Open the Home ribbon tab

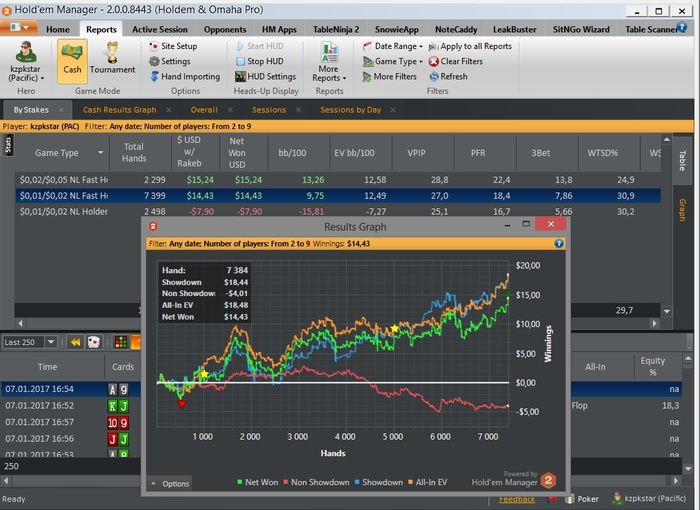[x=58, y=29]
